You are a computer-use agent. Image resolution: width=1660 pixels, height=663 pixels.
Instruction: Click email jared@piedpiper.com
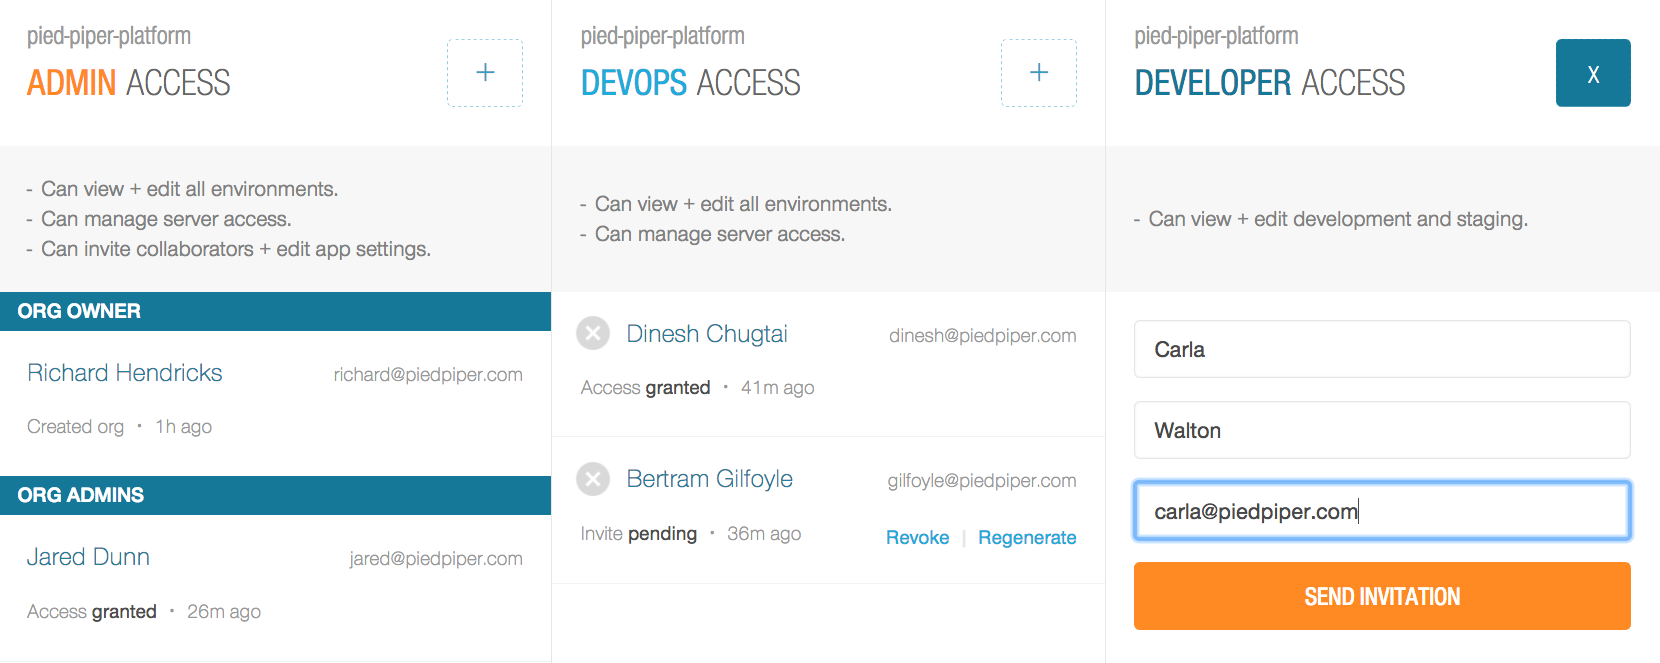pyautogui.click(x=436, y=559)
